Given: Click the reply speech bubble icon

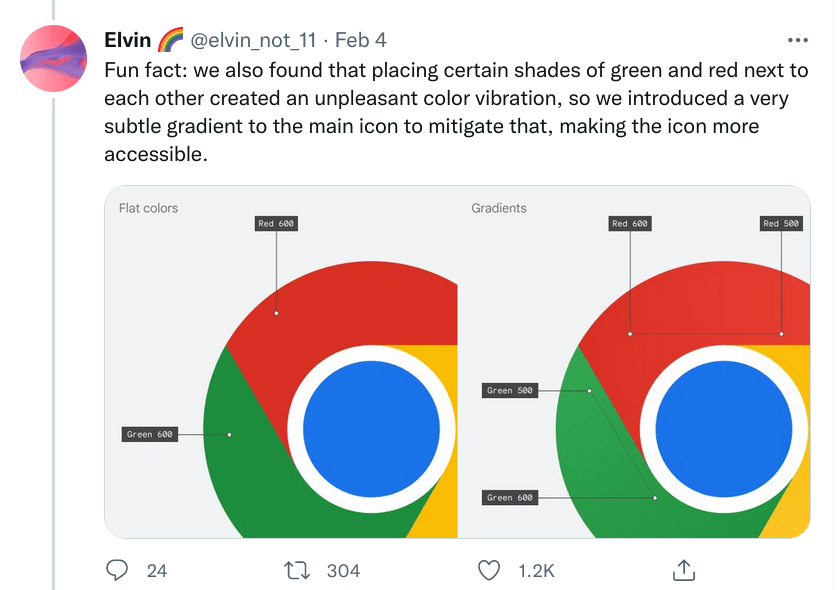Looking at the screenshot, I should pos(118,570).
